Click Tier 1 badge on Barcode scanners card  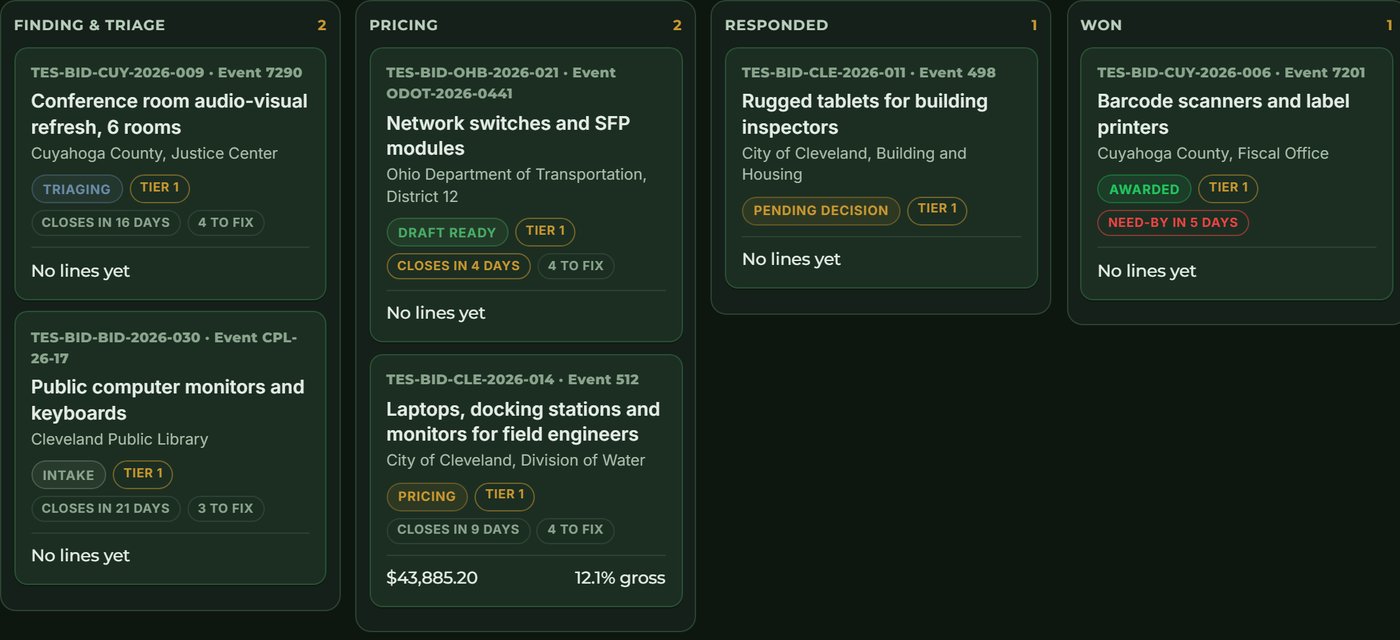pos(1228,188)
